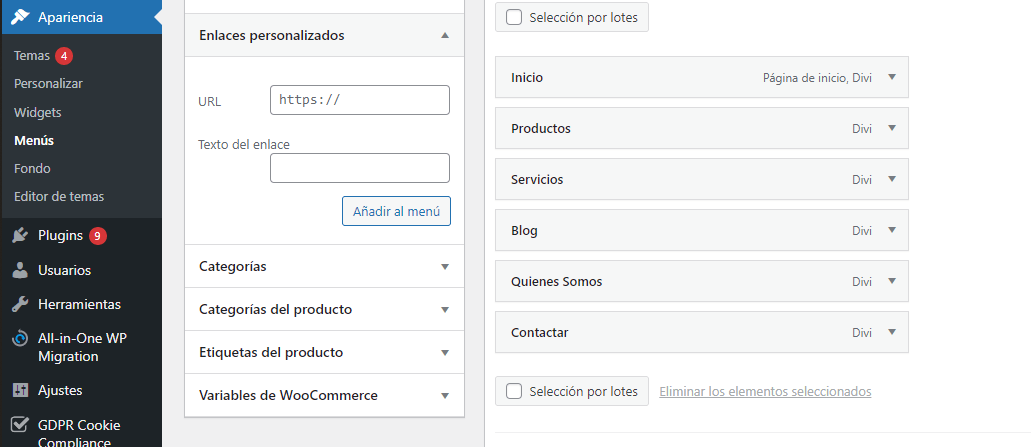Screen dimensions: 1031x447
Task: Check the top Selección por lotes checkbox
Action: [x=514, y=17]
